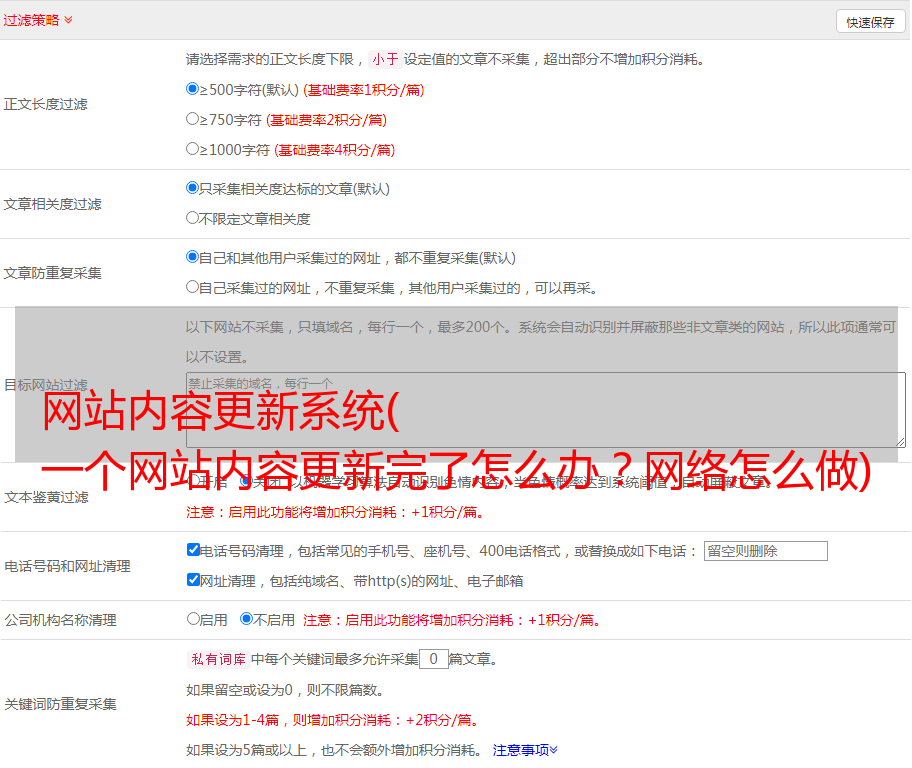Choose 不限定文章相关度 option
Image resolution: width=912 pixels, height=768 pixels.
(193, 218)
